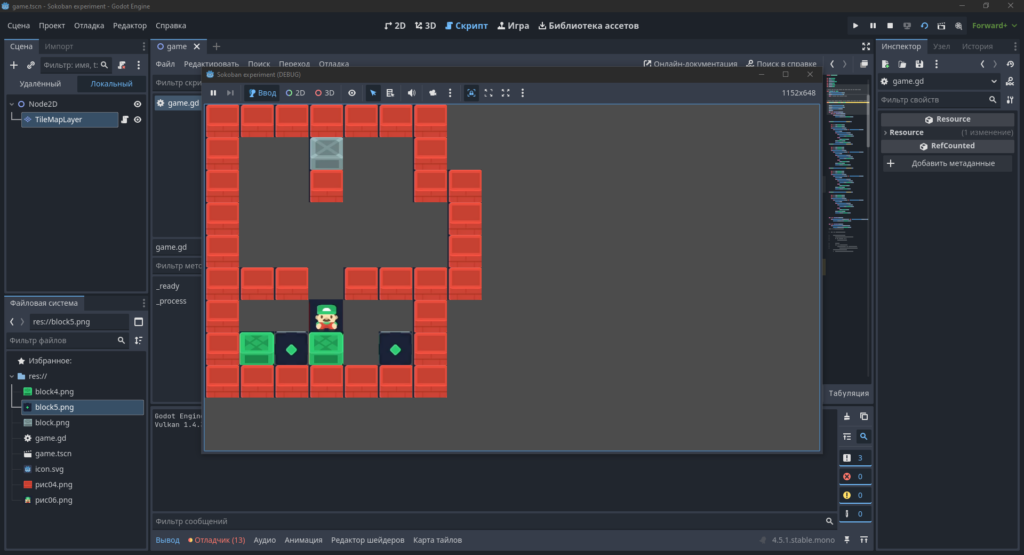Open the Проект menu
The width and height of the screenshot is (1024, 555).
(52, 25)
